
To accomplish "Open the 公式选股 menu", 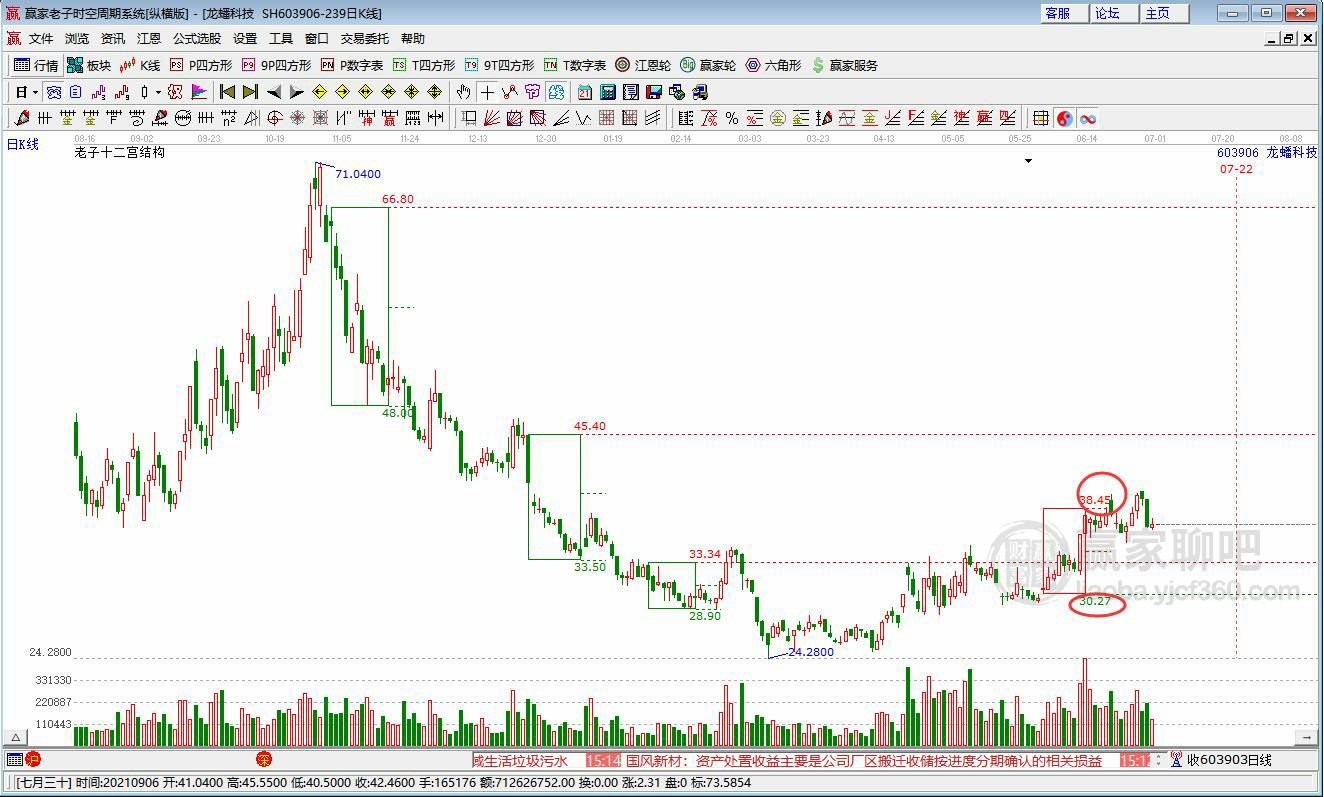I will 197,39.
